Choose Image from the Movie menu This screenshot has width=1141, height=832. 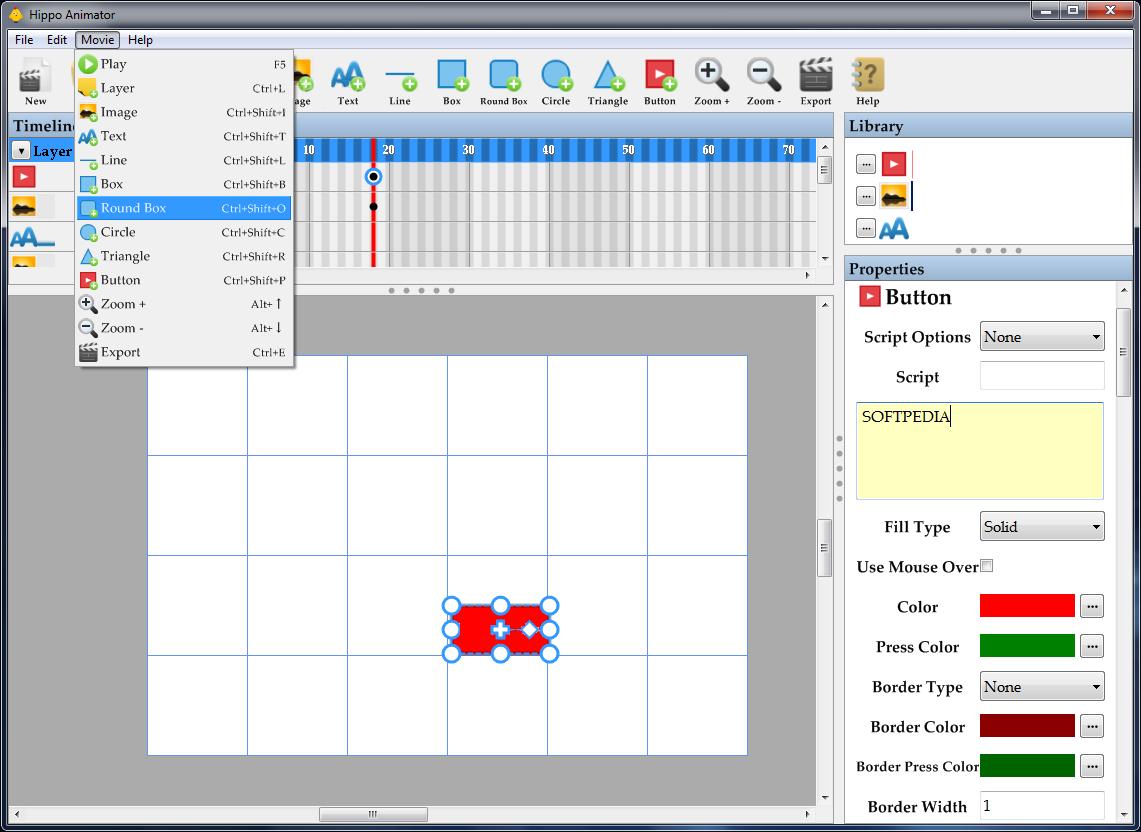(x=184, y=112)
